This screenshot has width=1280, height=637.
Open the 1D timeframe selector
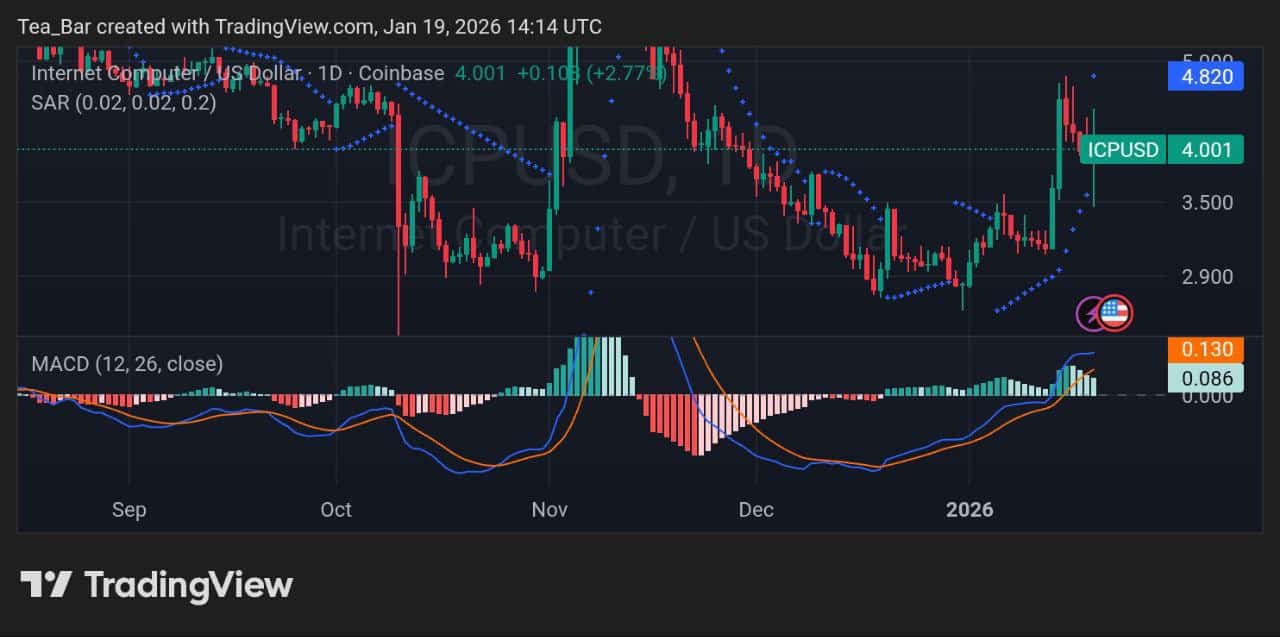coord(330,73)
